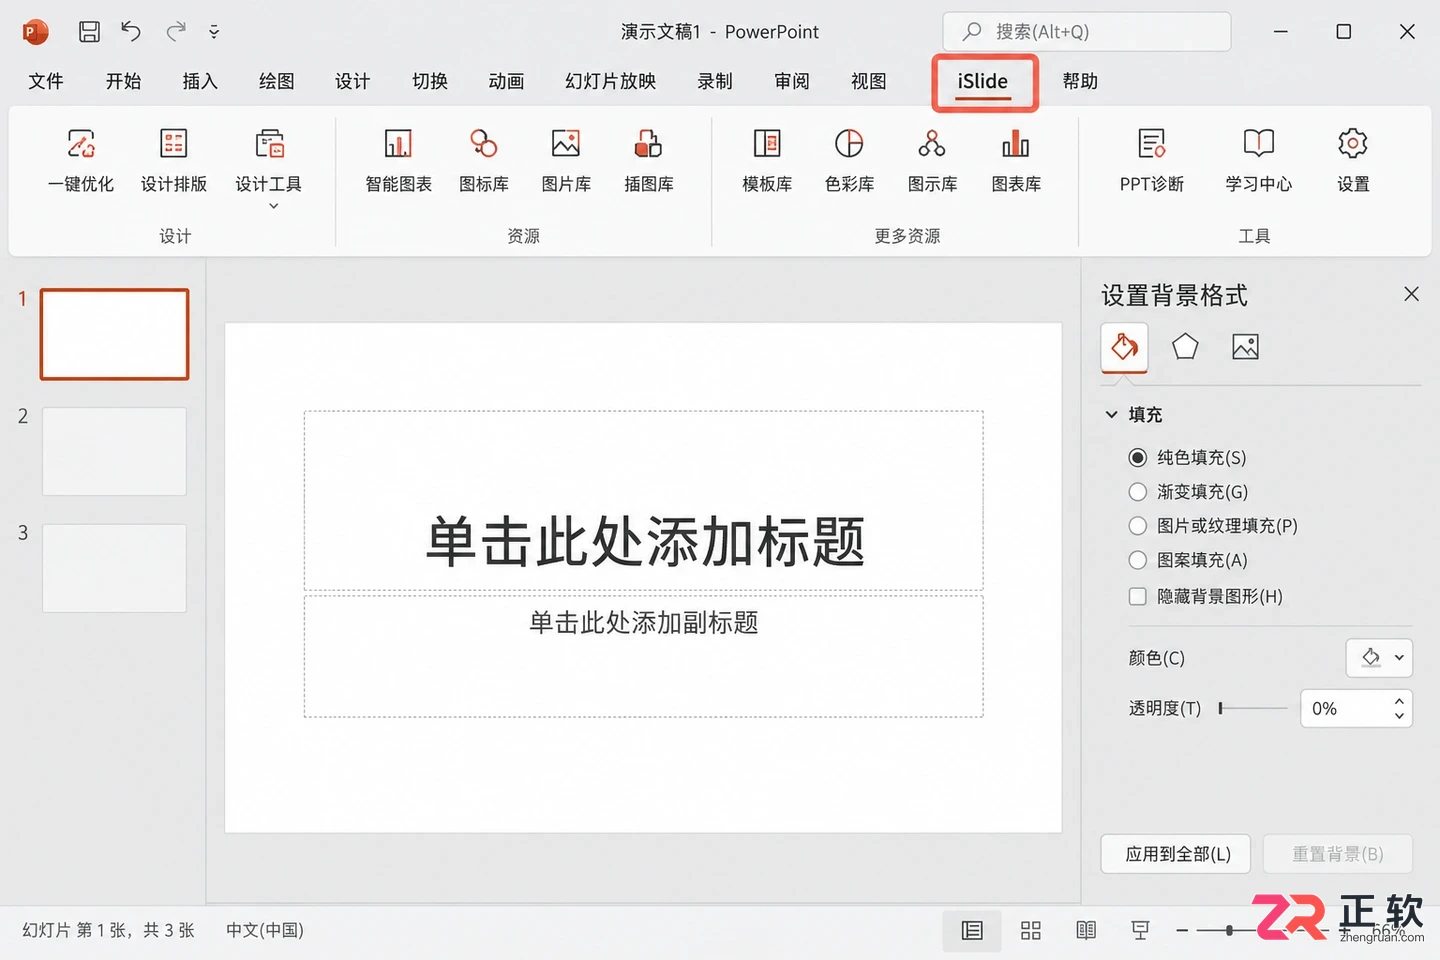Viewport: 1440px width, 960px height.
Task: Open the 模板库 template library
Action: 767,160
